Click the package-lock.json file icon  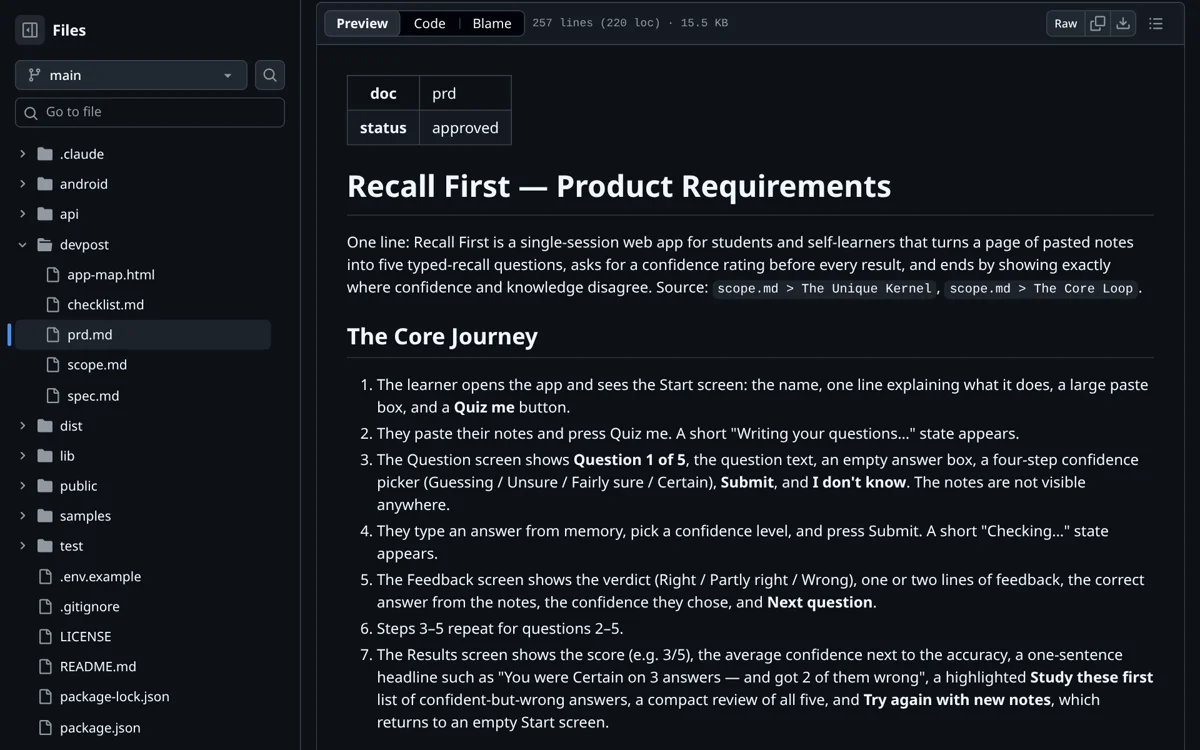point(45,696)
